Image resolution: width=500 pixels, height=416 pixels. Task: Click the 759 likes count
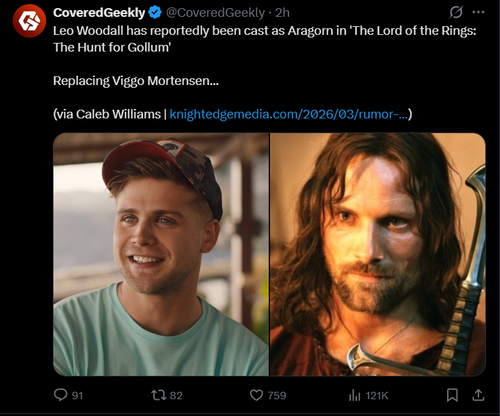(277, 396)
